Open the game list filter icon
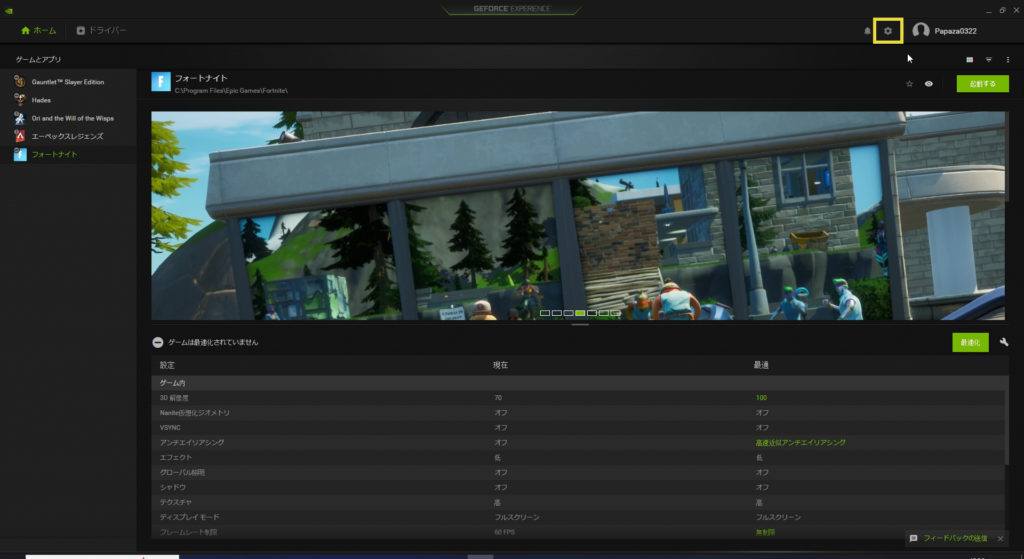The height and width of the screenshot is (559, 1024). pos(989,60)
